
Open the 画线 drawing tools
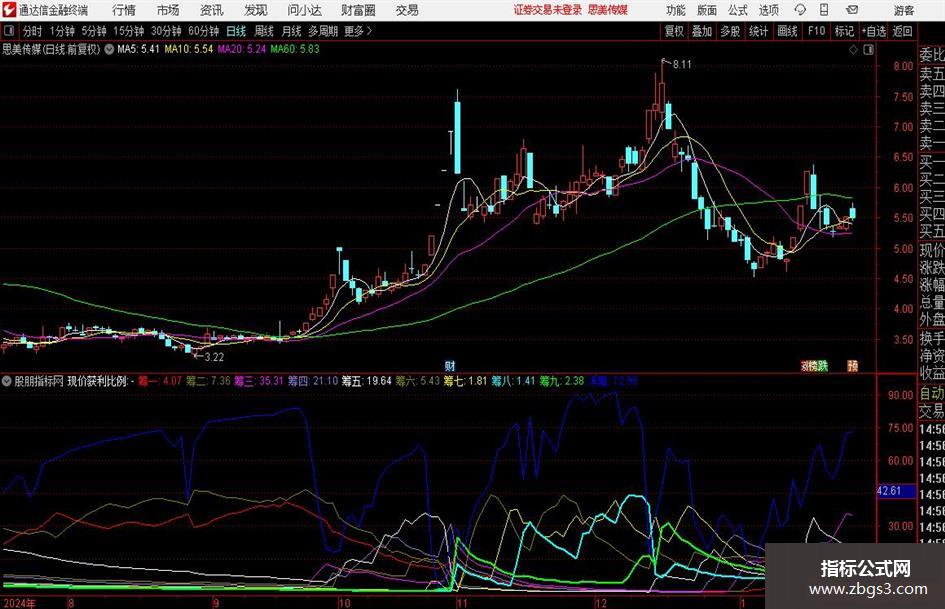click(x=787, y=31)
